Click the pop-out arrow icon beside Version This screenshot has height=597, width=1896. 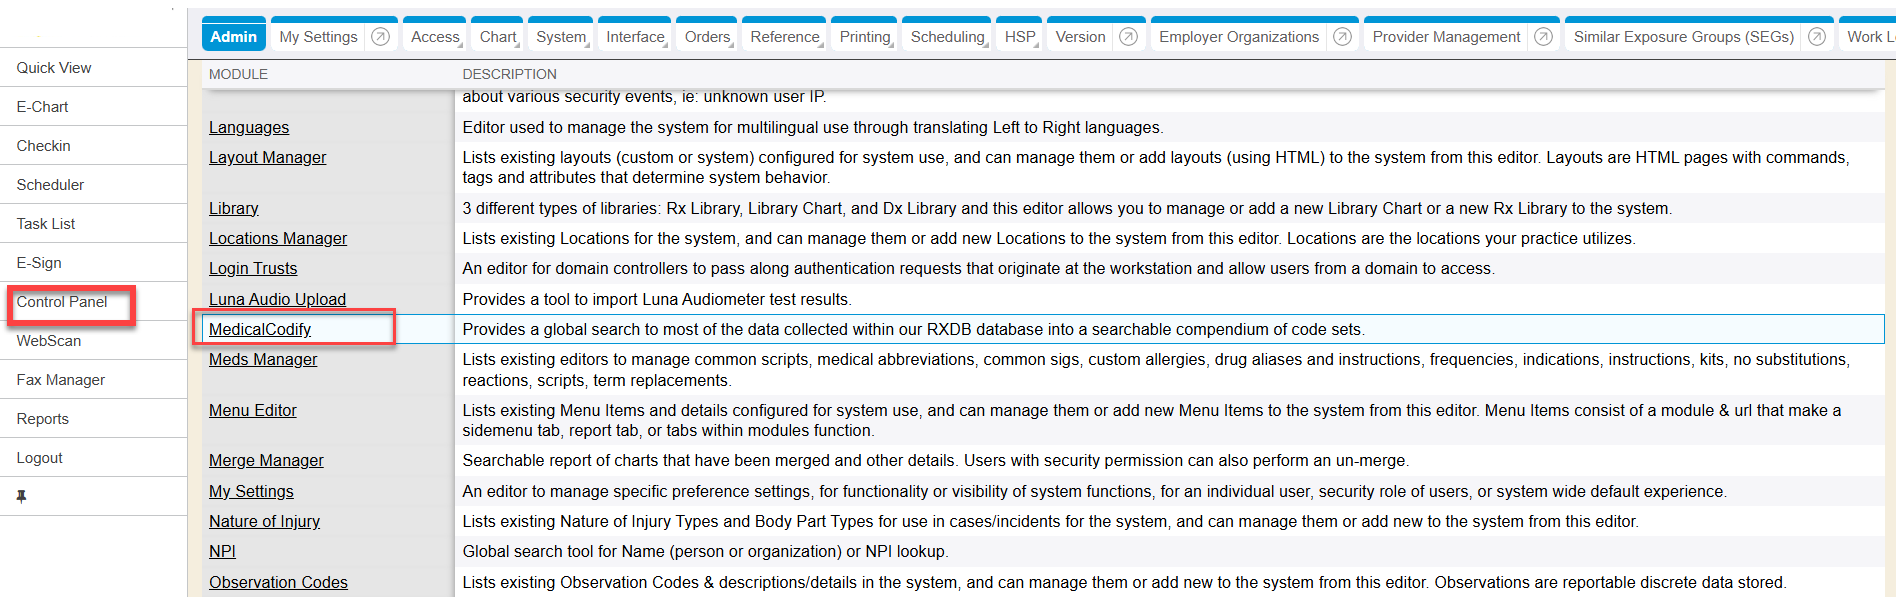[x=1128, y=37]
